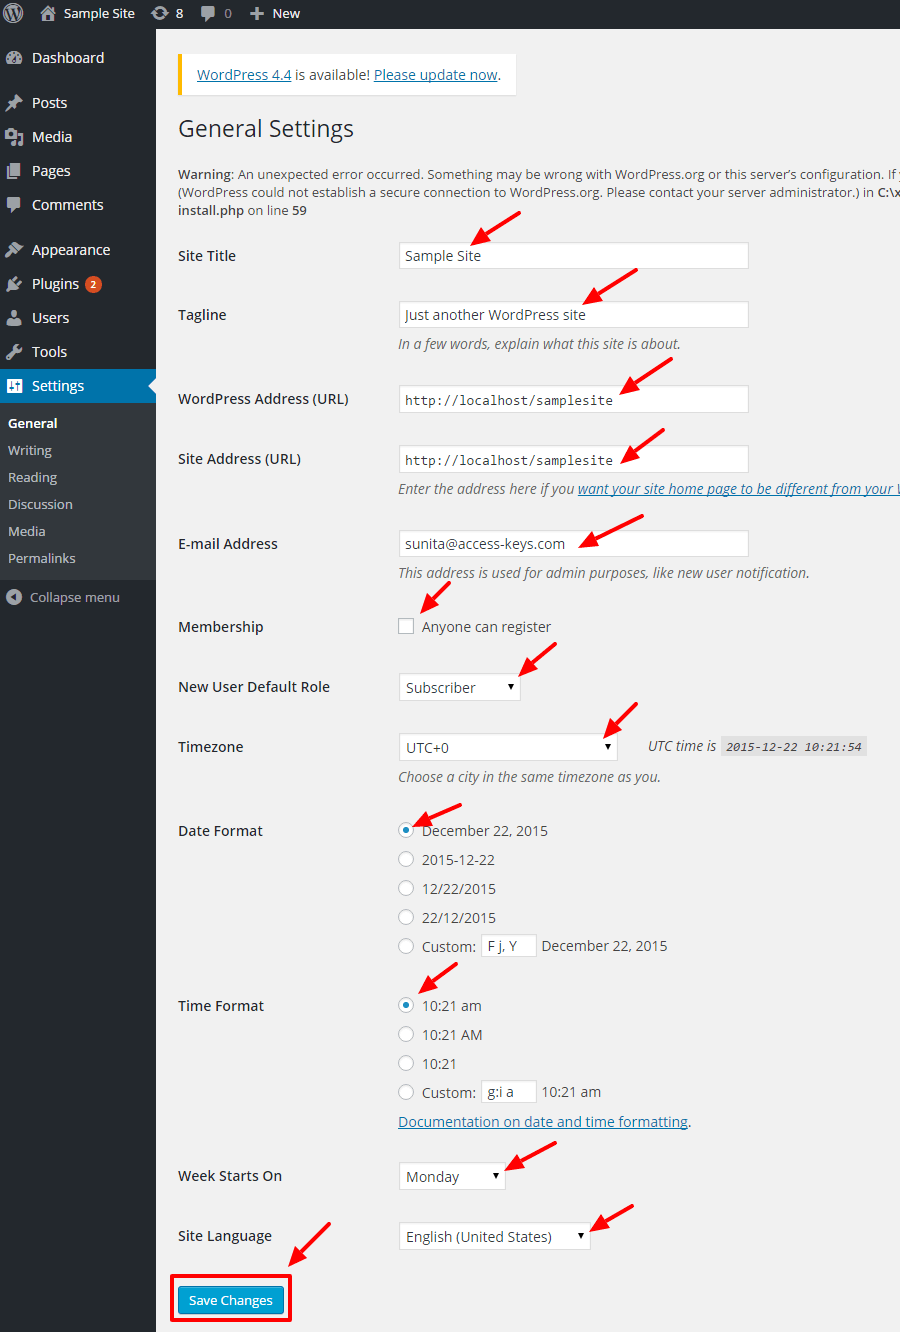This screenshot has width=900, height=1332.
Task: Expand the Timezone UTC+0 dropdown
Action: coord(507,747)
